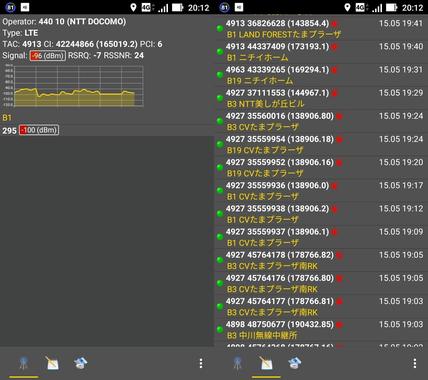Tap location pin icon in right status bar

(x=347, y=7)
